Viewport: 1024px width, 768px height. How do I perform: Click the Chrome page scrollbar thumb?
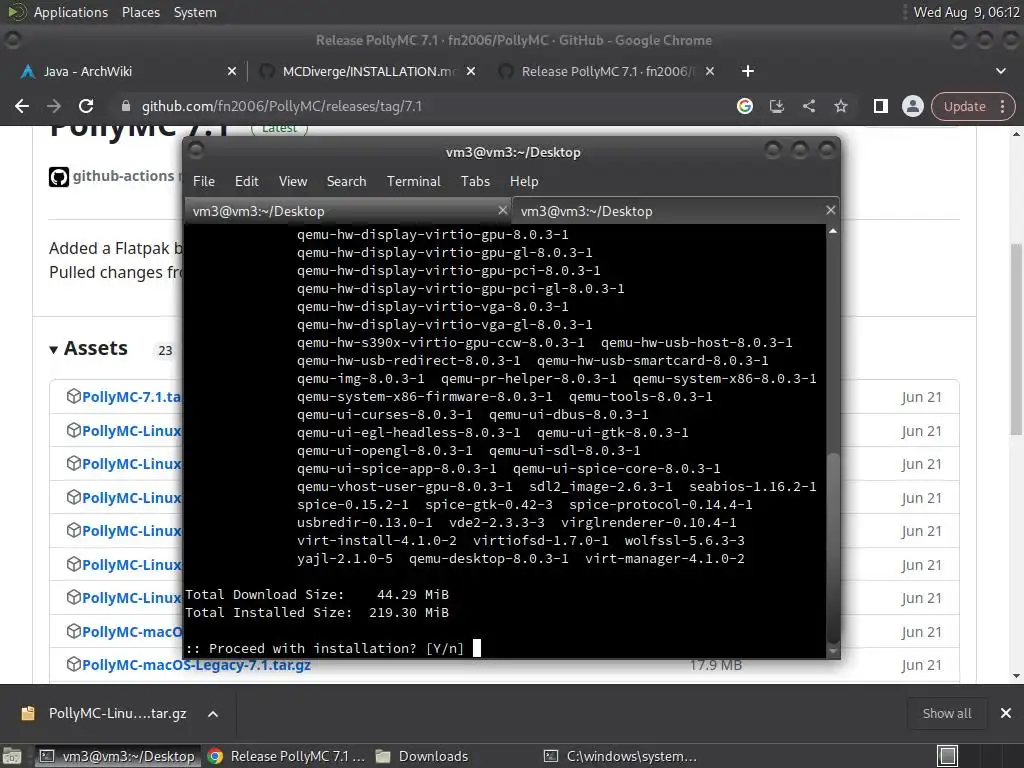point(1016,339)
